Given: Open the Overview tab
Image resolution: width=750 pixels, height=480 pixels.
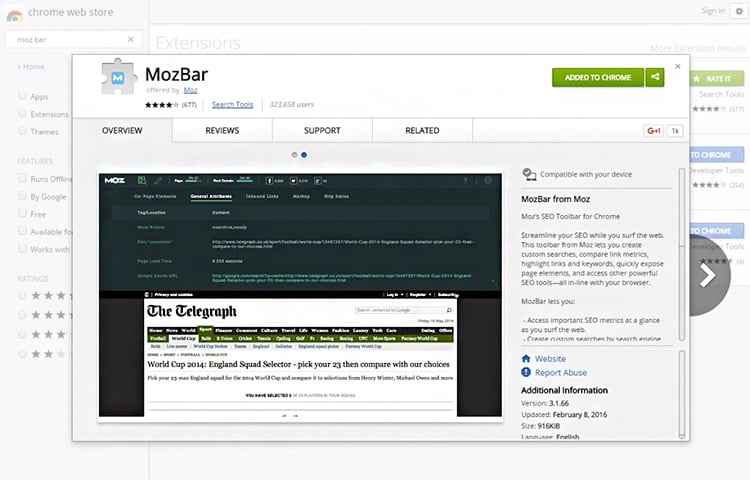Looking at the screenshot, I should click(x=122, y=131).
